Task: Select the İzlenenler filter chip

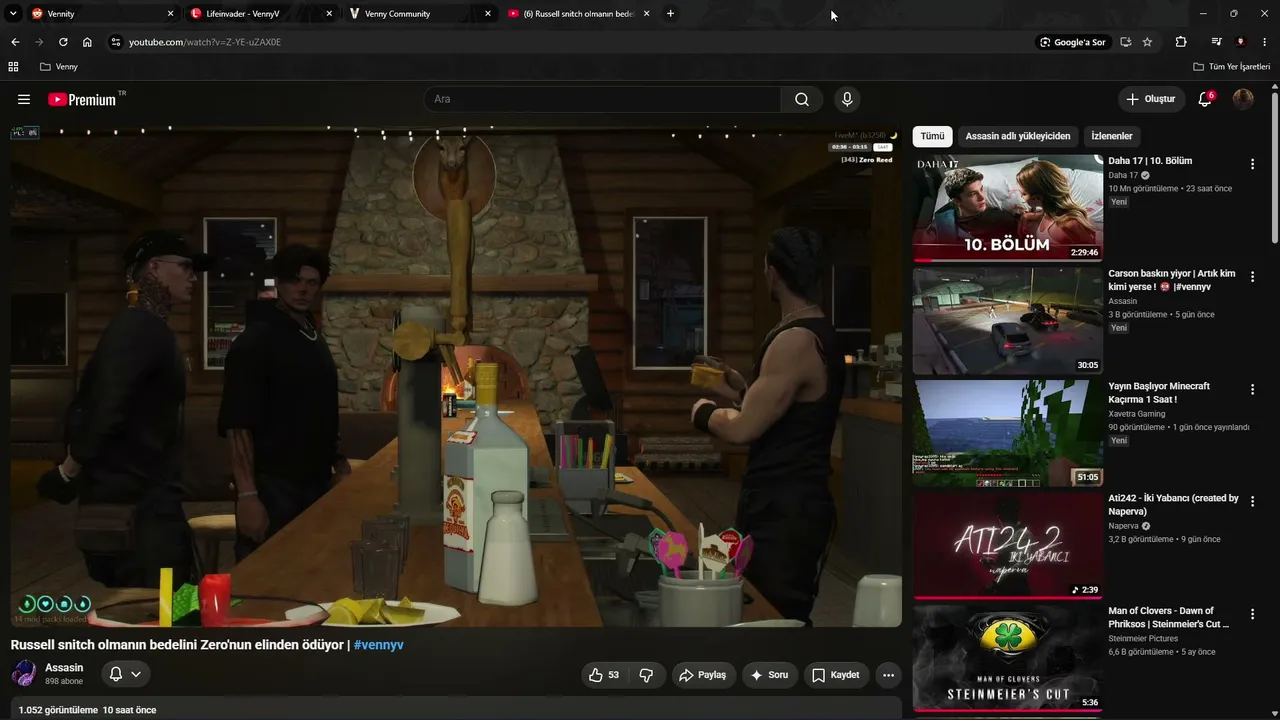Action: click(1112, 136)
